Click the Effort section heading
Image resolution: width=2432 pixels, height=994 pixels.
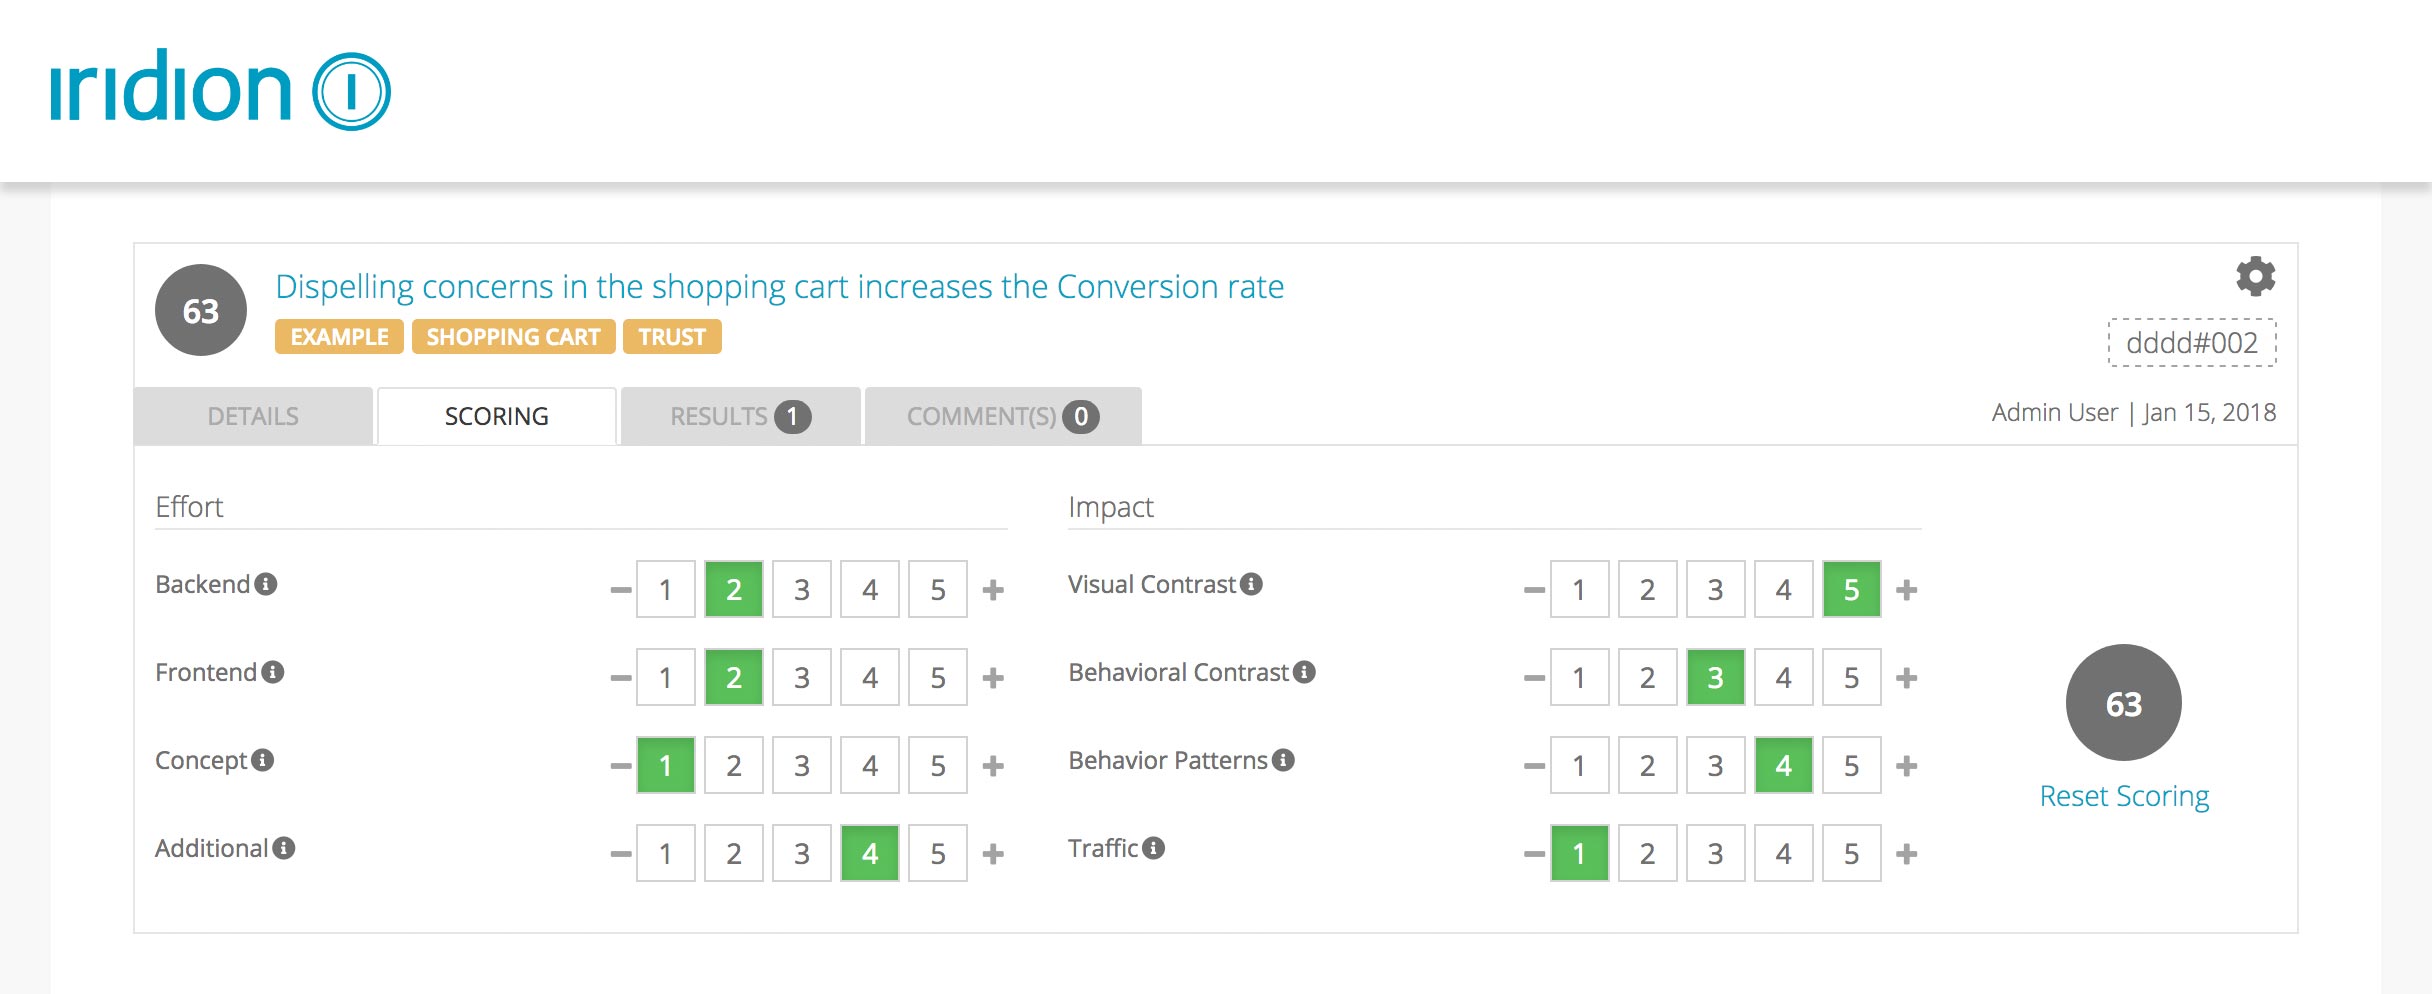tap(189, 507)
